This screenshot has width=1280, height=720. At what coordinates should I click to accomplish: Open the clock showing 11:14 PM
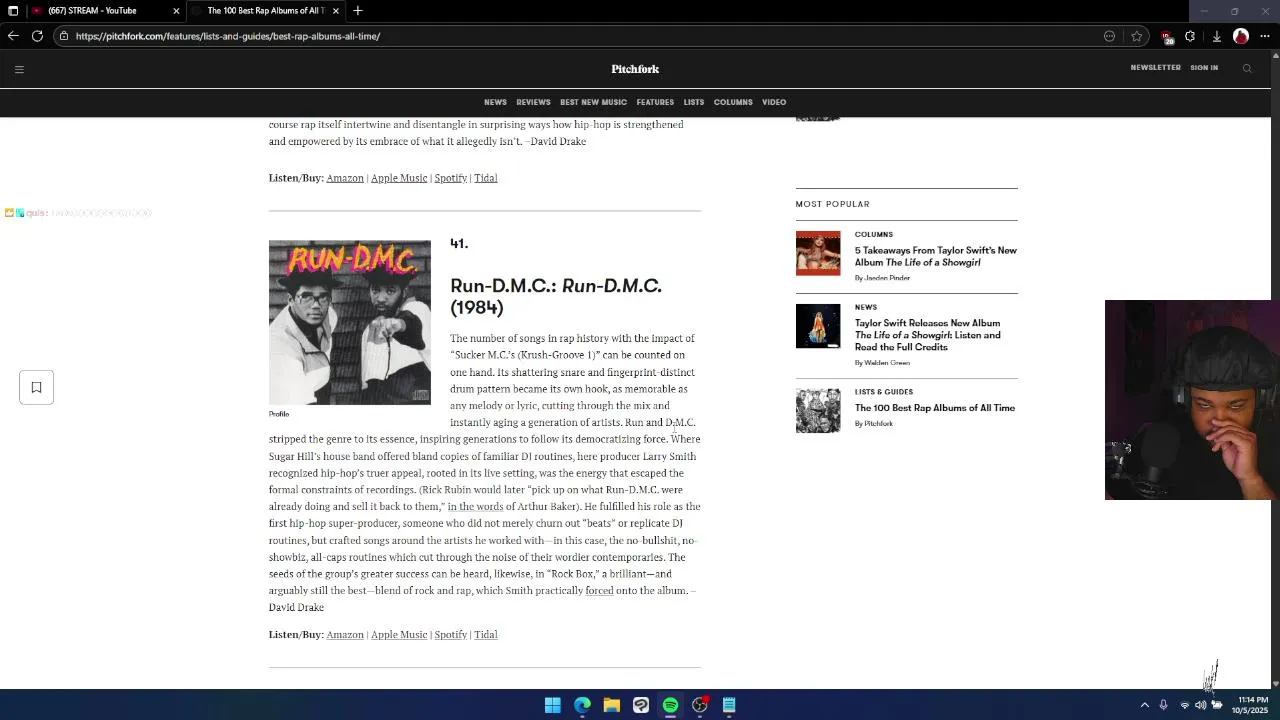(1252, 705)
